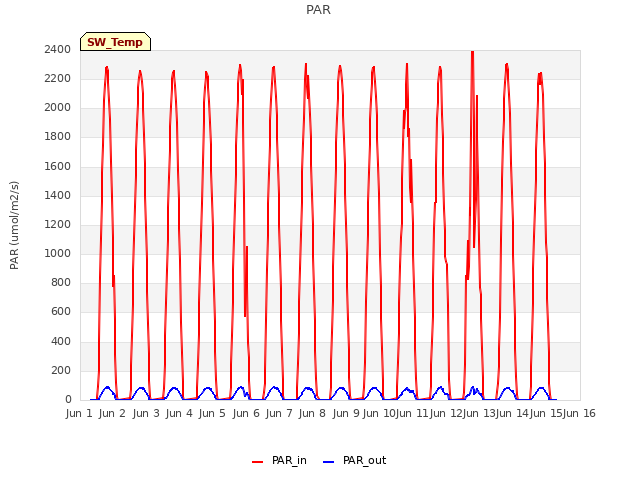Click the 1600 y-axis label
Image resolution: width=640 pixels, height=480 pixels.
point(58,167)
